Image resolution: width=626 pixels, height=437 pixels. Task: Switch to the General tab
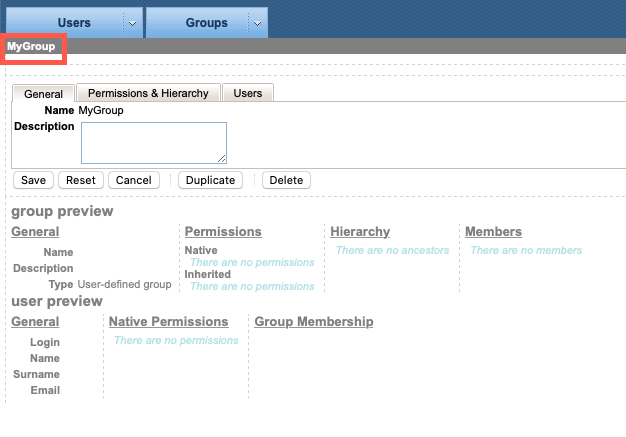pyautogui.click(x=44, y=94)
